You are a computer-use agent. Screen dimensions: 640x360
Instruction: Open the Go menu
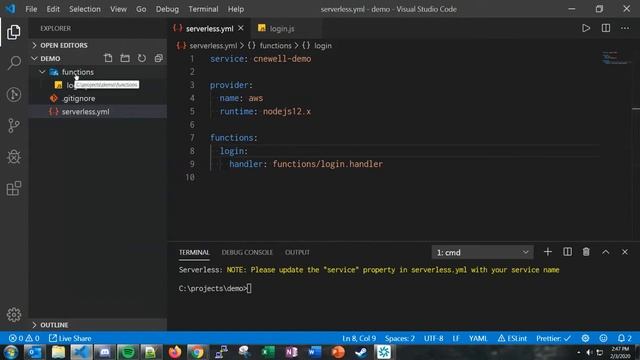point(141,9)
